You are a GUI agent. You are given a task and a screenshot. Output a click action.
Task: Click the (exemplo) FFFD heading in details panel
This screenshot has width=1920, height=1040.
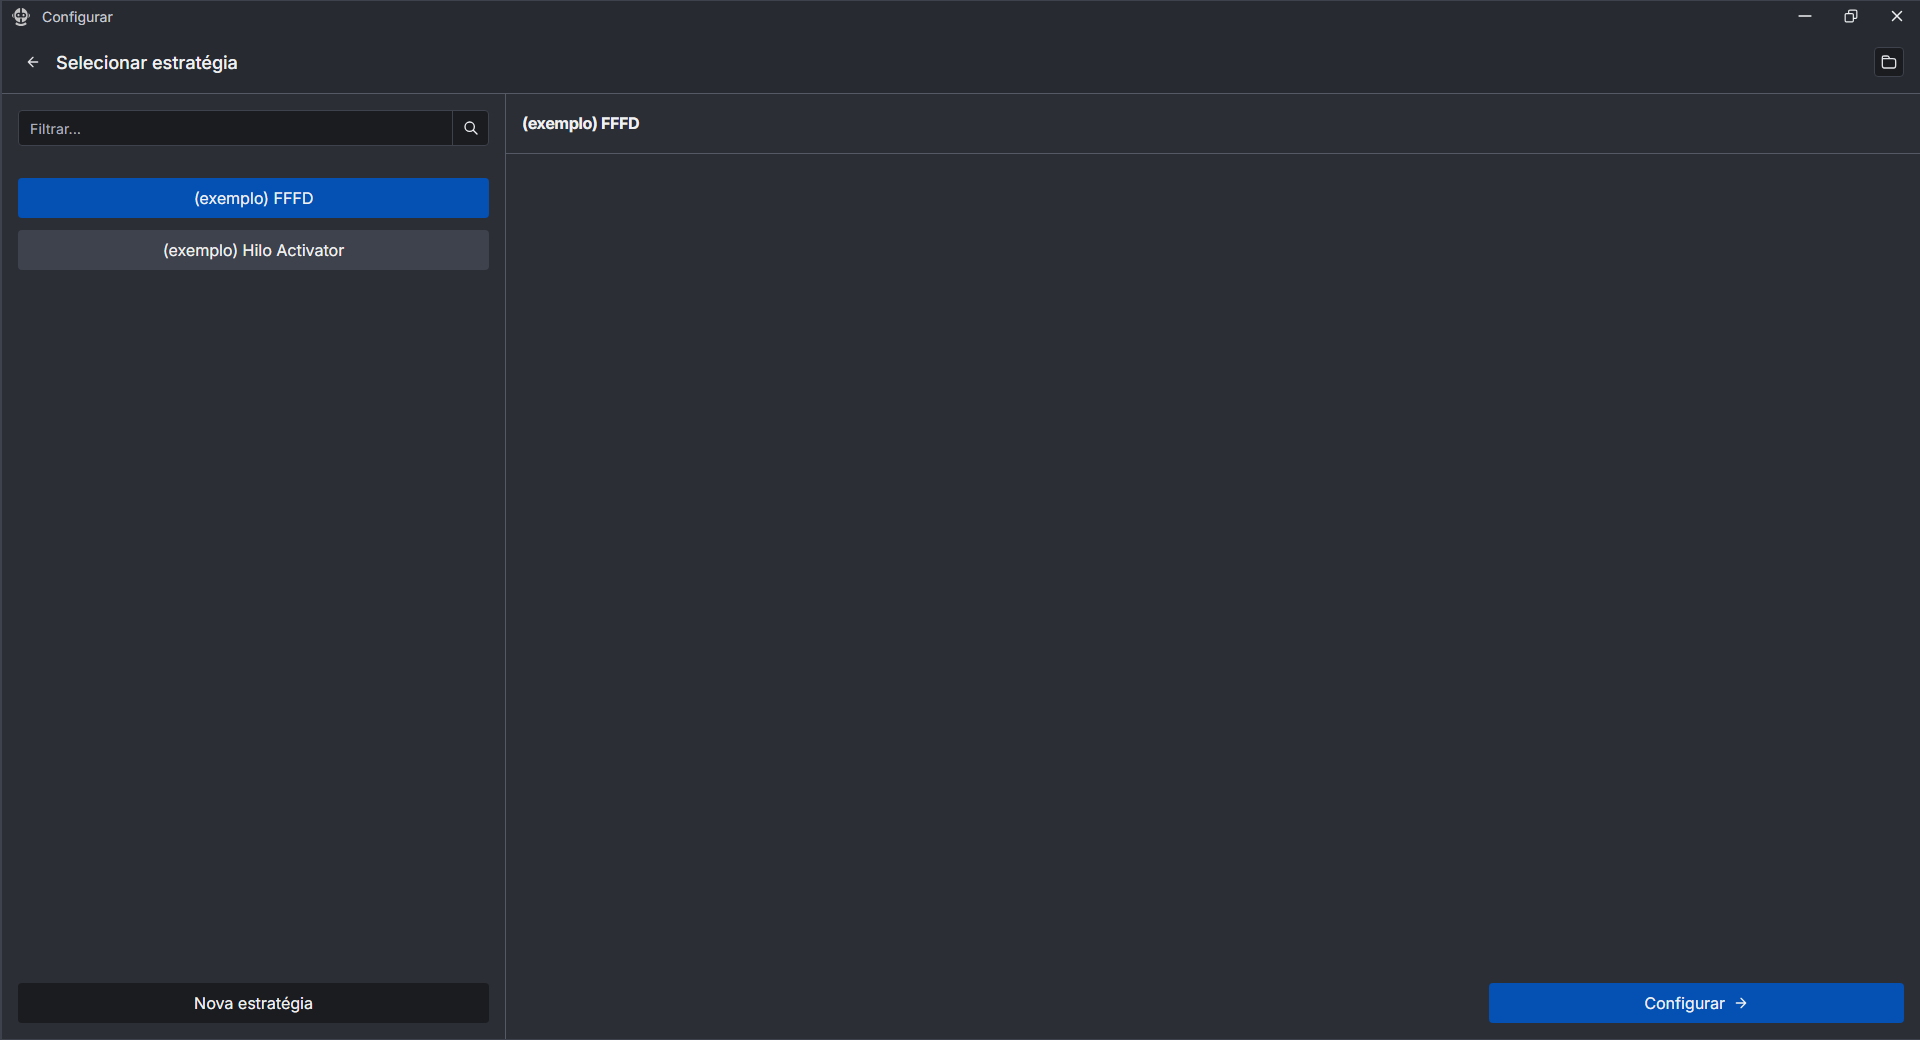pos(580,124)
